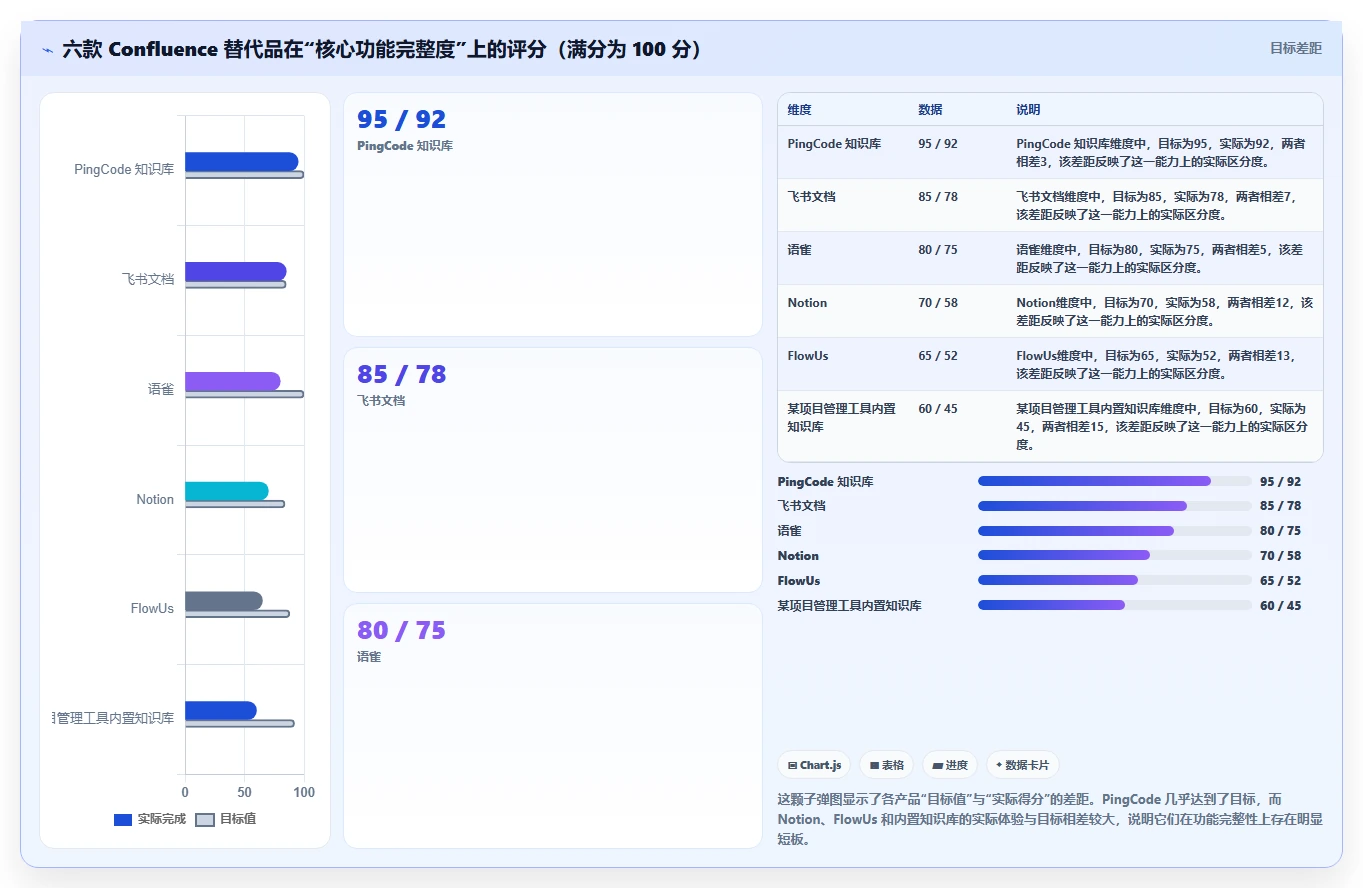Screen dimensions: 1363x888
Task: Click the 飞书文档 indigo chart bar
Action: click(x=235, y=271)
